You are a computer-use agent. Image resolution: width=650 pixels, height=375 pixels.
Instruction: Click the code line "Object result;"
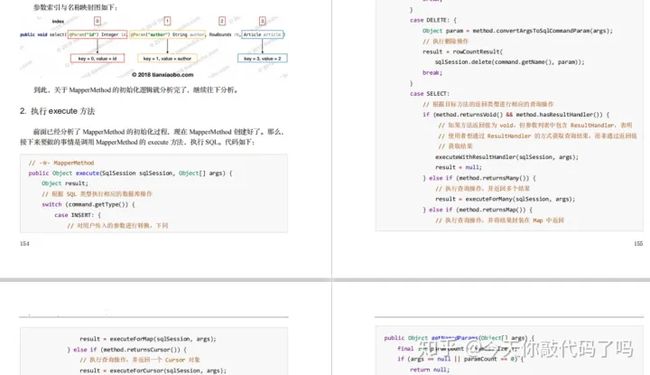[65, 183]
